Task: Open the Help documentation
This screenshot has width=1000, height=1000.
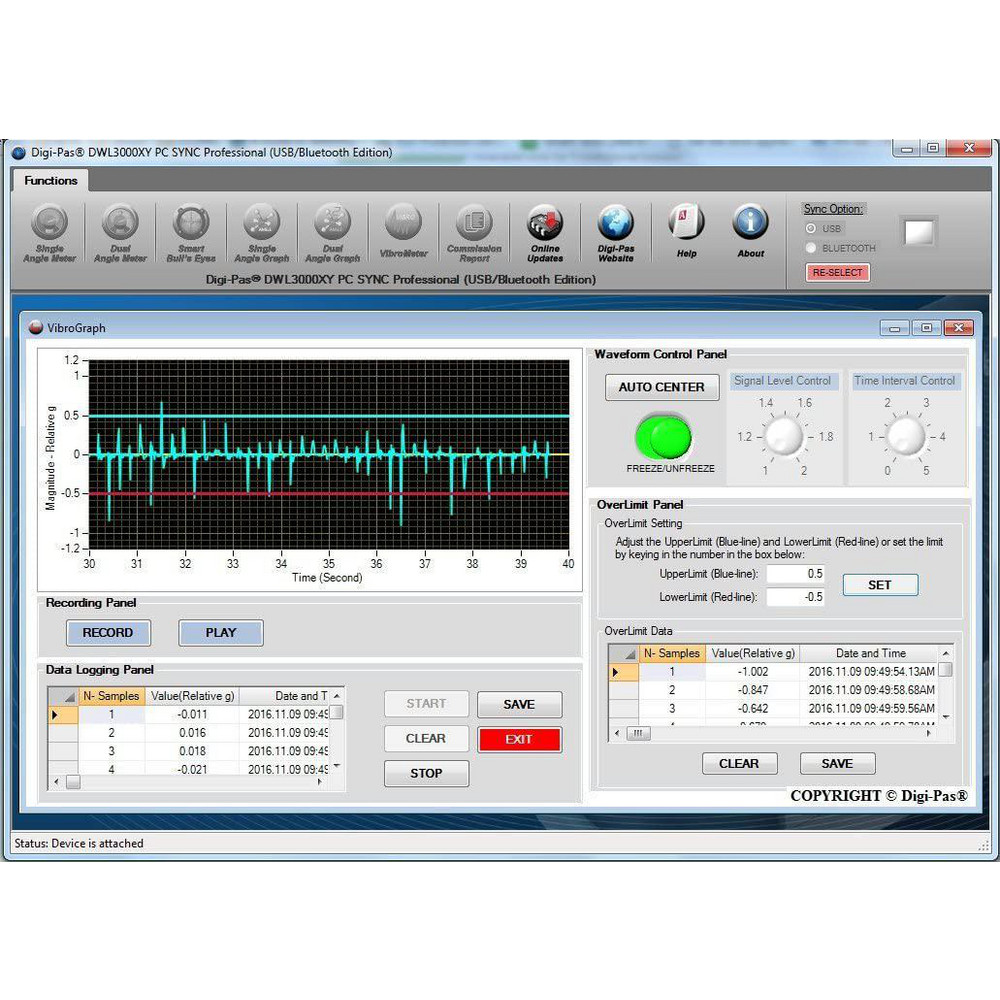Action: (x=686, y=230)
